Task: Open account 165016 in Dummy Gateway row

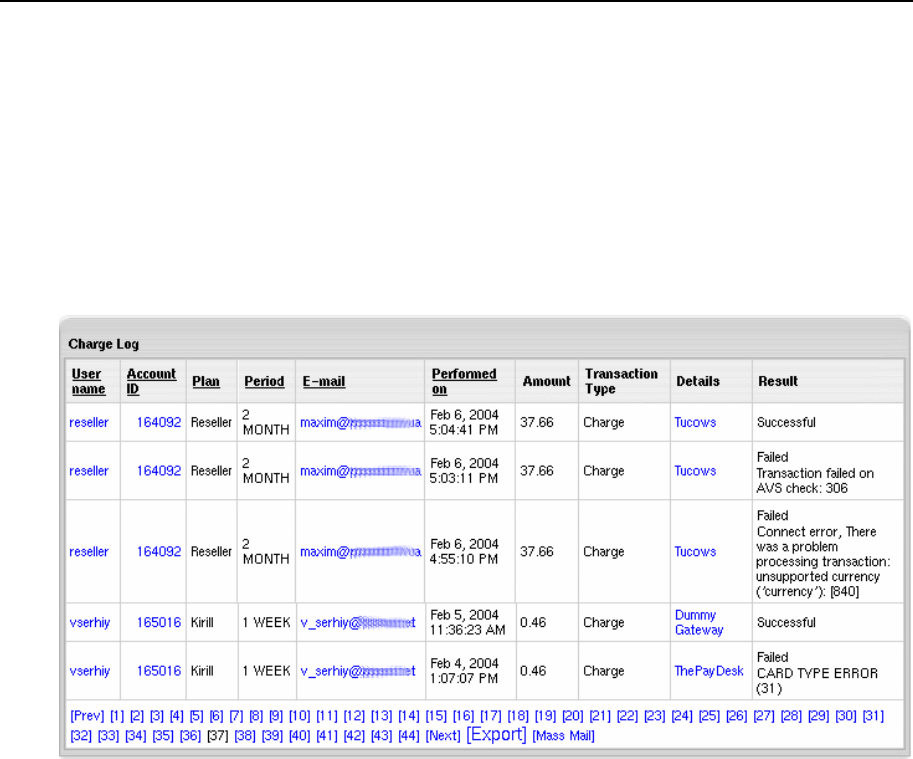Action: (x=159, y=623)
